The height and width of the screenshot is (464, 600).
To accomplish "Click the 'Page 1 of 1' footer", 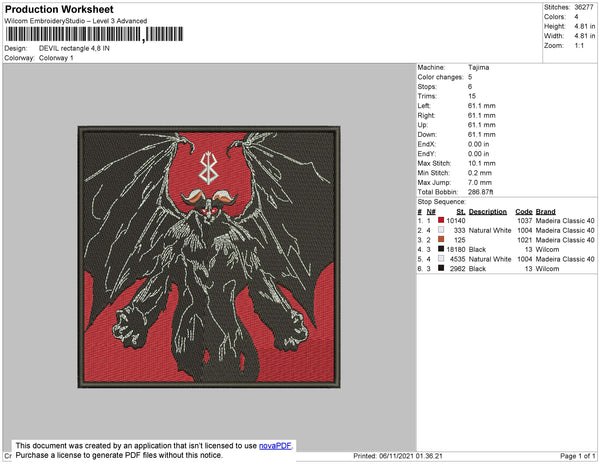I will (577, 456).
